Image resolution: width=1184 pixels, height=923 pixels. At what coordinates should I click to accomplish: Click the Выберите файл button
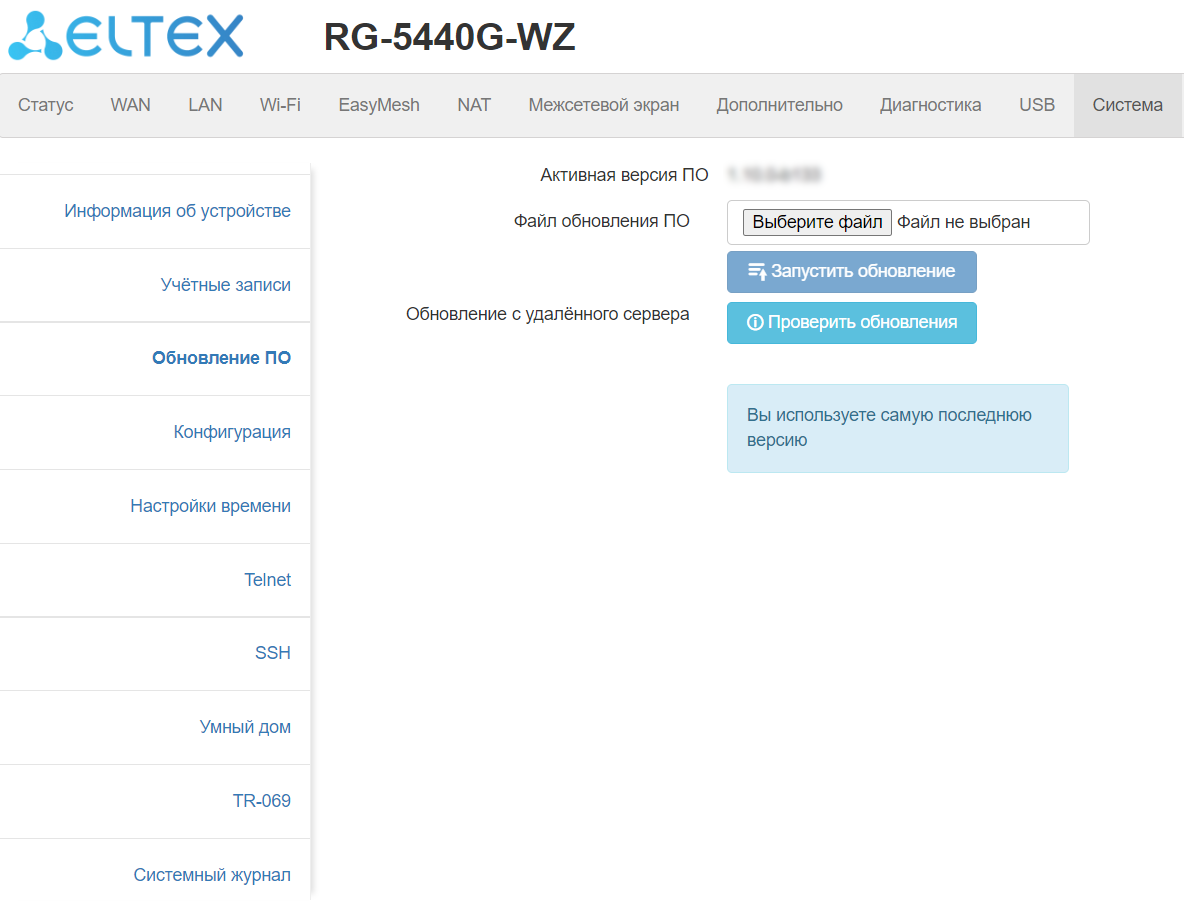coord(817,222)
